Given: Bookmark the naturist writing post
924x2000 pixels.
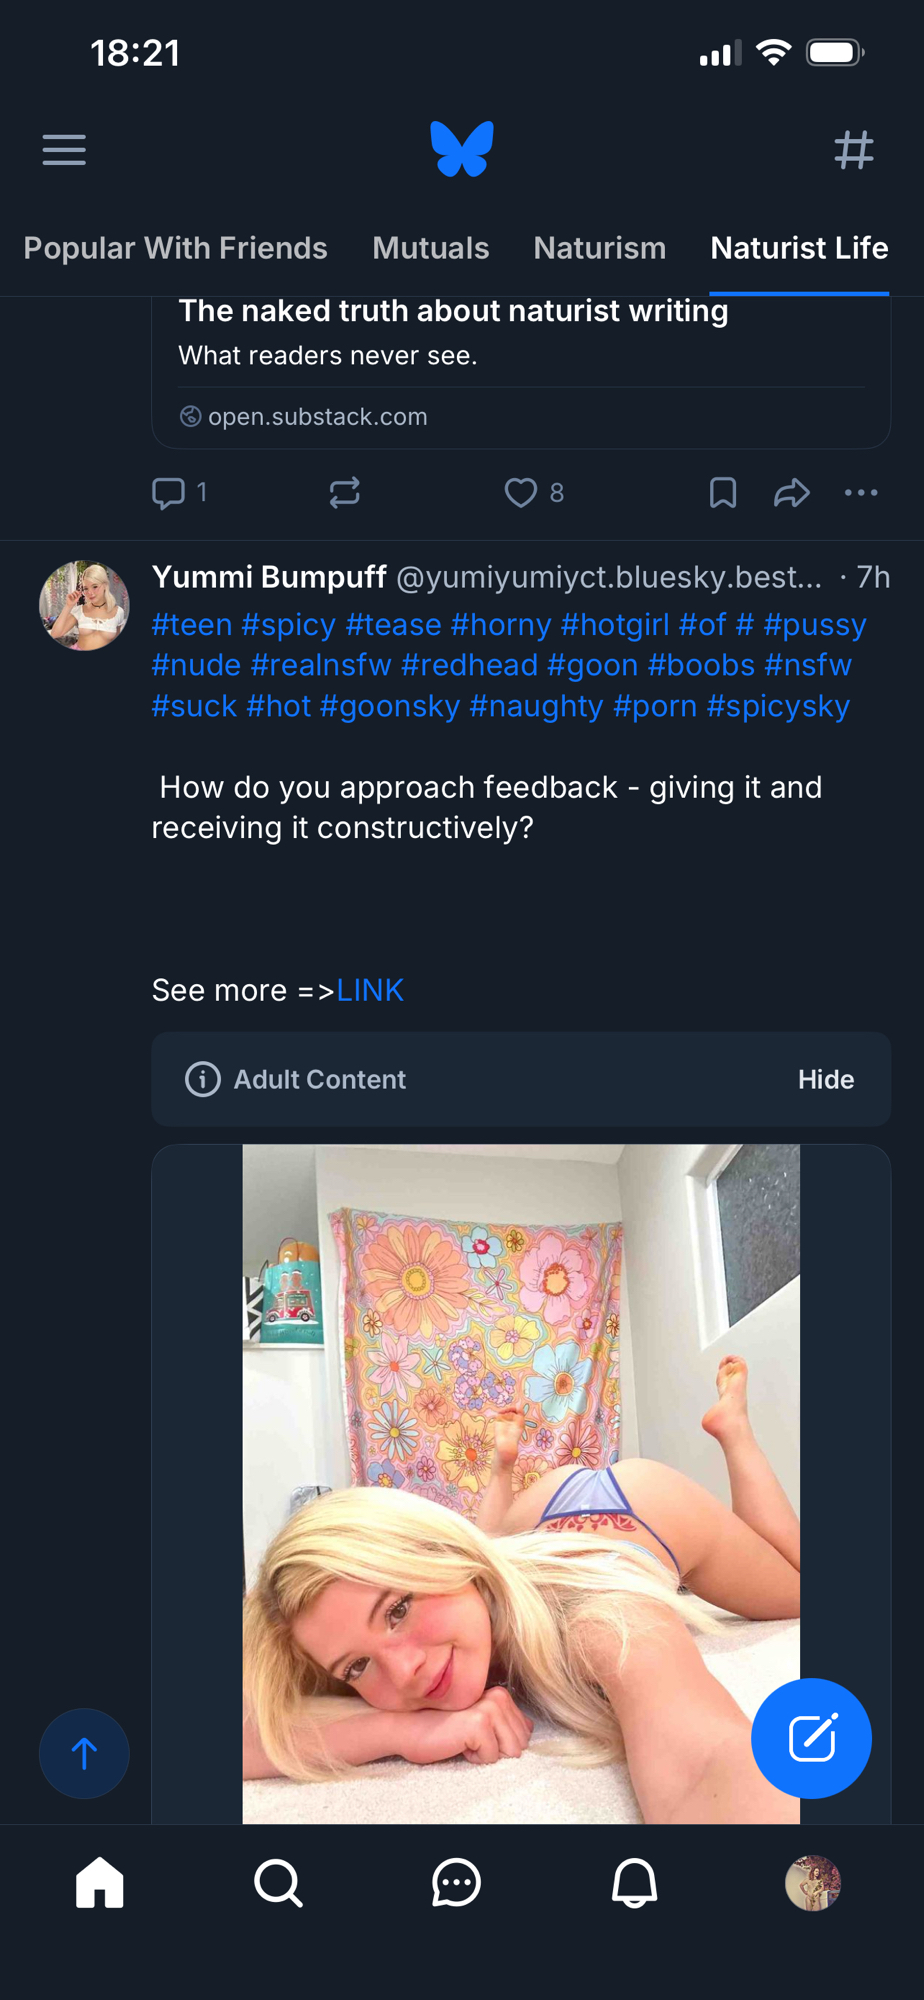Looking at the screenshot, I should point(723,493).
